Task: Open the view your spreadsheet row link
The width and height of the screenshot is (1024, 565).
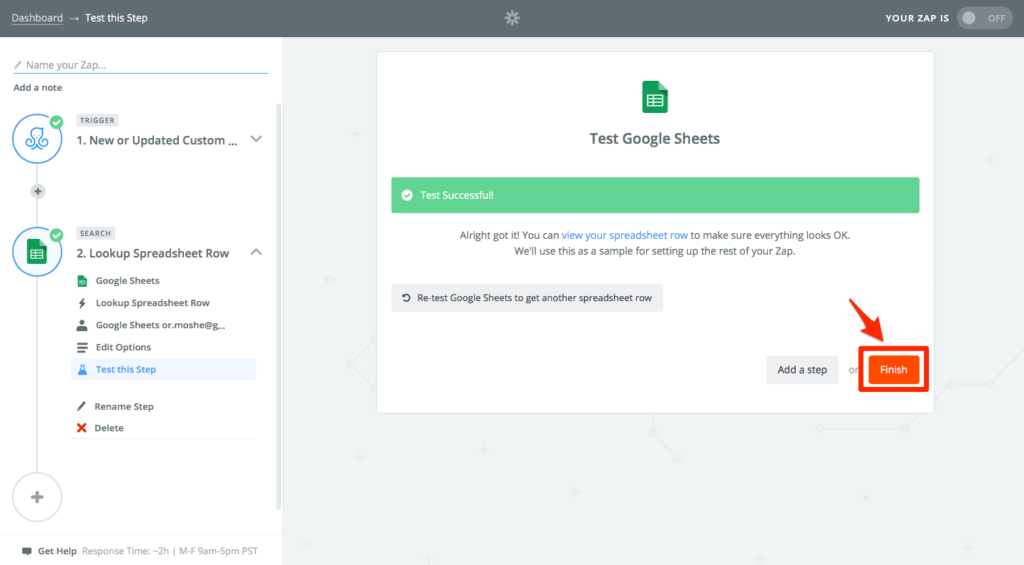Action: (625, 235)
